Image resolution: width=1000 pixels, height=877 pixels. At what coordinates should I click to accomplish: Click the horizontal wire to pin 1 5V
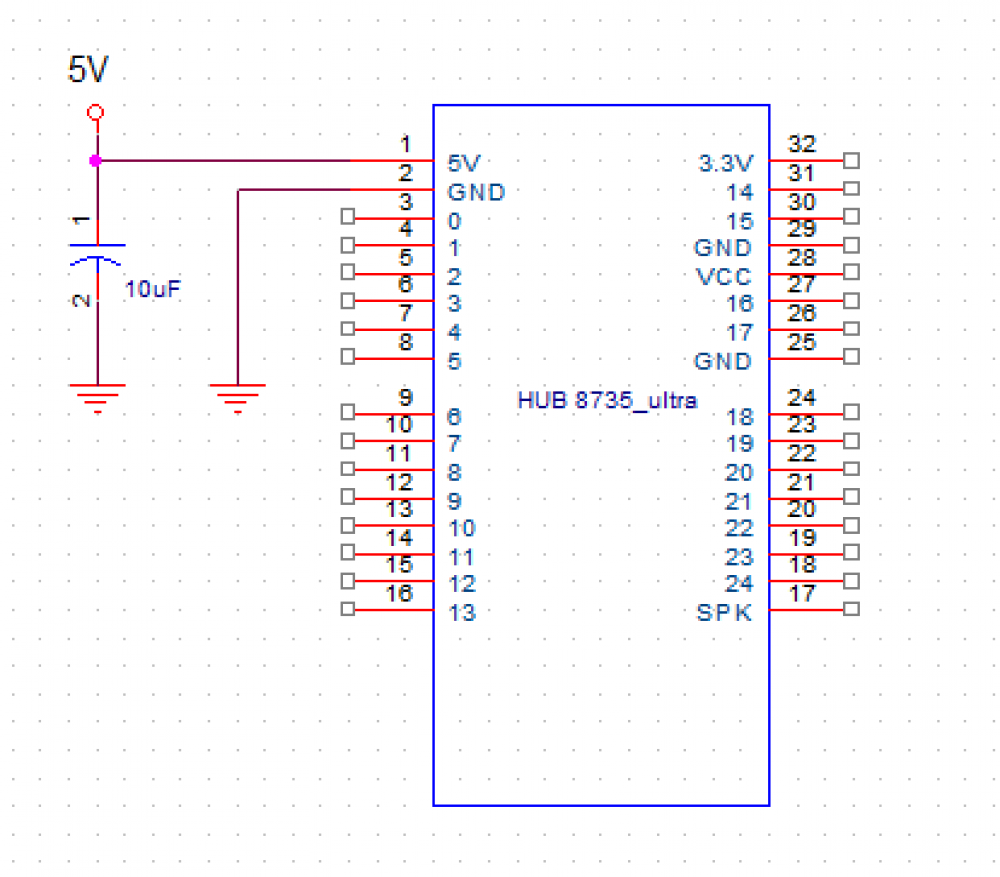coord(230,160)
